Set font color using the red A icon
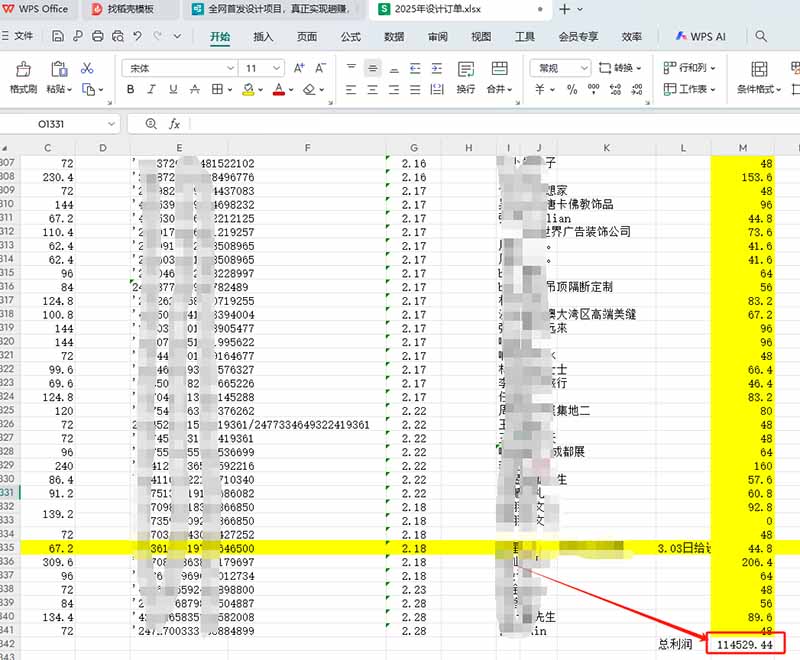800x660 pixels. click(279, 89)
